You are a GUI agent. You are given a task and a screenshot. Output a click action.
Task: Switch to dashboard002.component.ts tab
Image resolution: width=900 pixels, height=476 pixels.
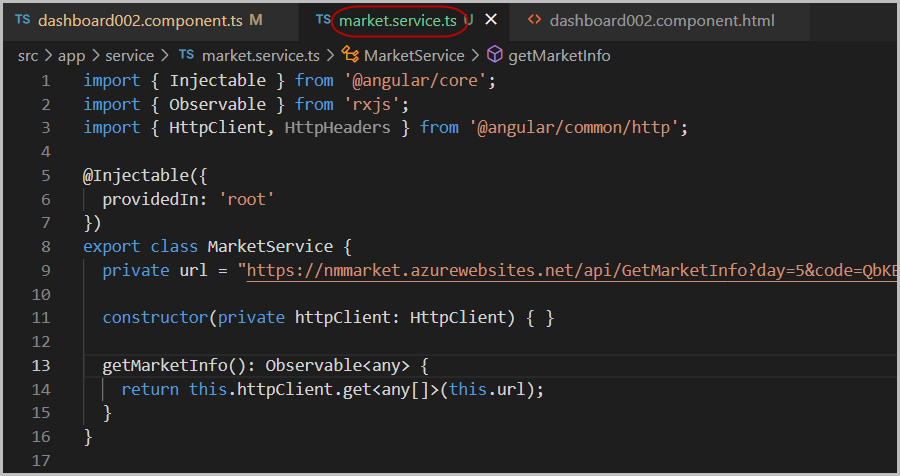[138, 20]
